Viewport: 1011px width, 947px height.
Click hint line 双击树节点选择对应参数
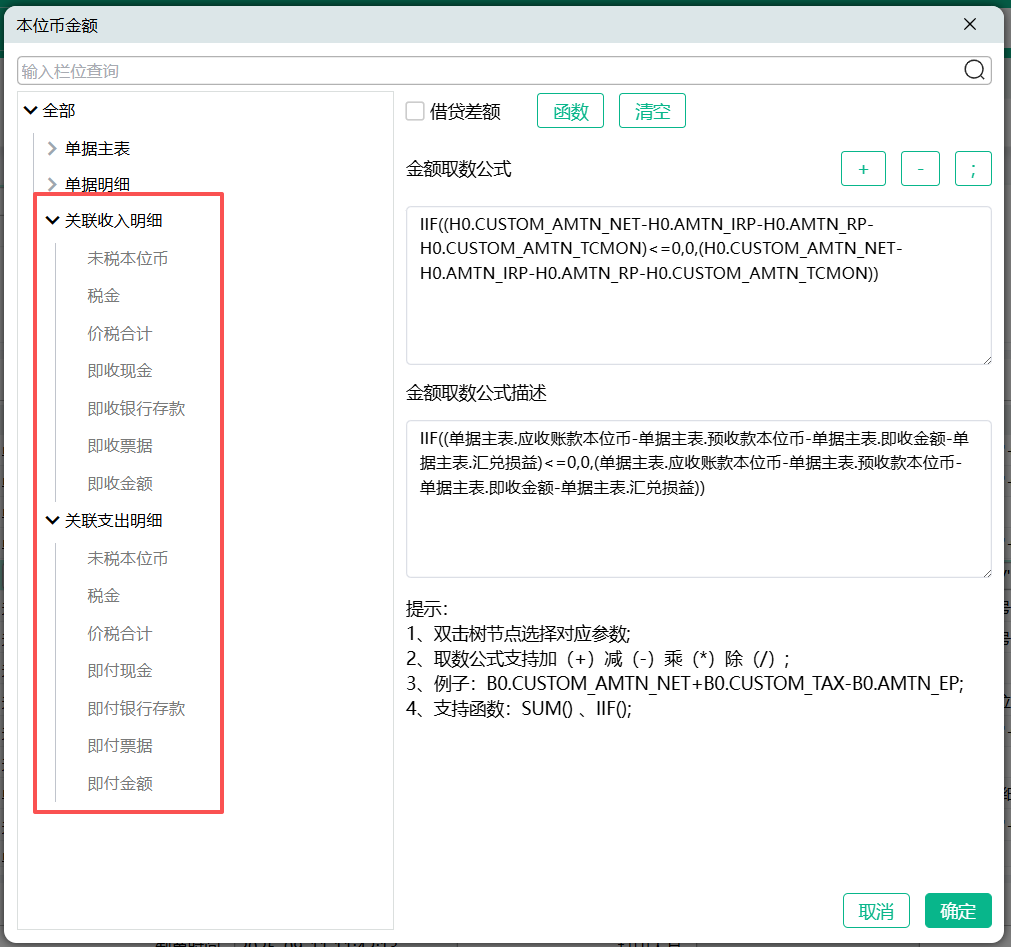518,634
